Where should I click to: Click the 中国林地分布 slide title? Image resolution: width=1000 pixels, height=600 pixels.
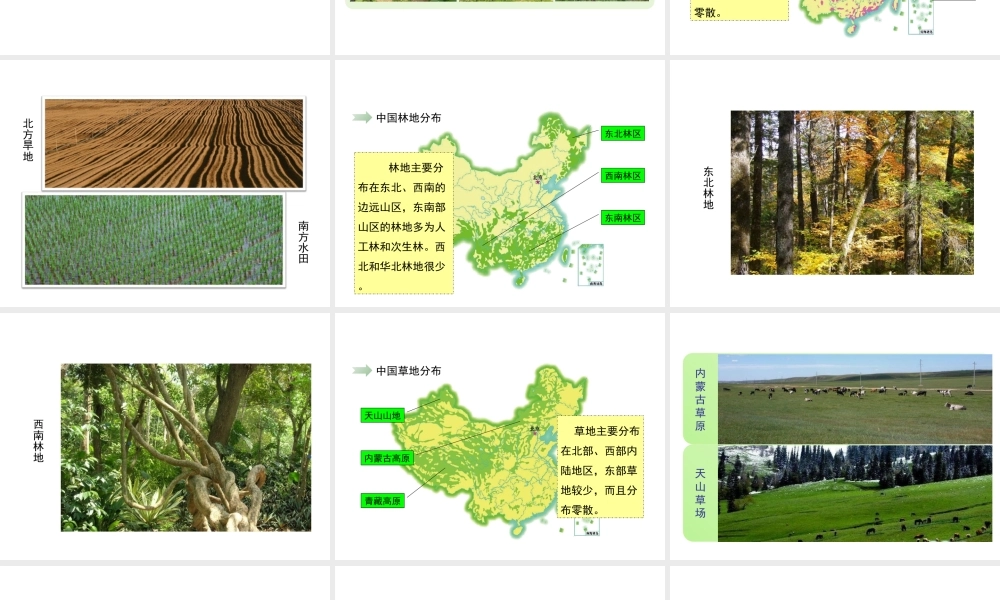(408, 118)
